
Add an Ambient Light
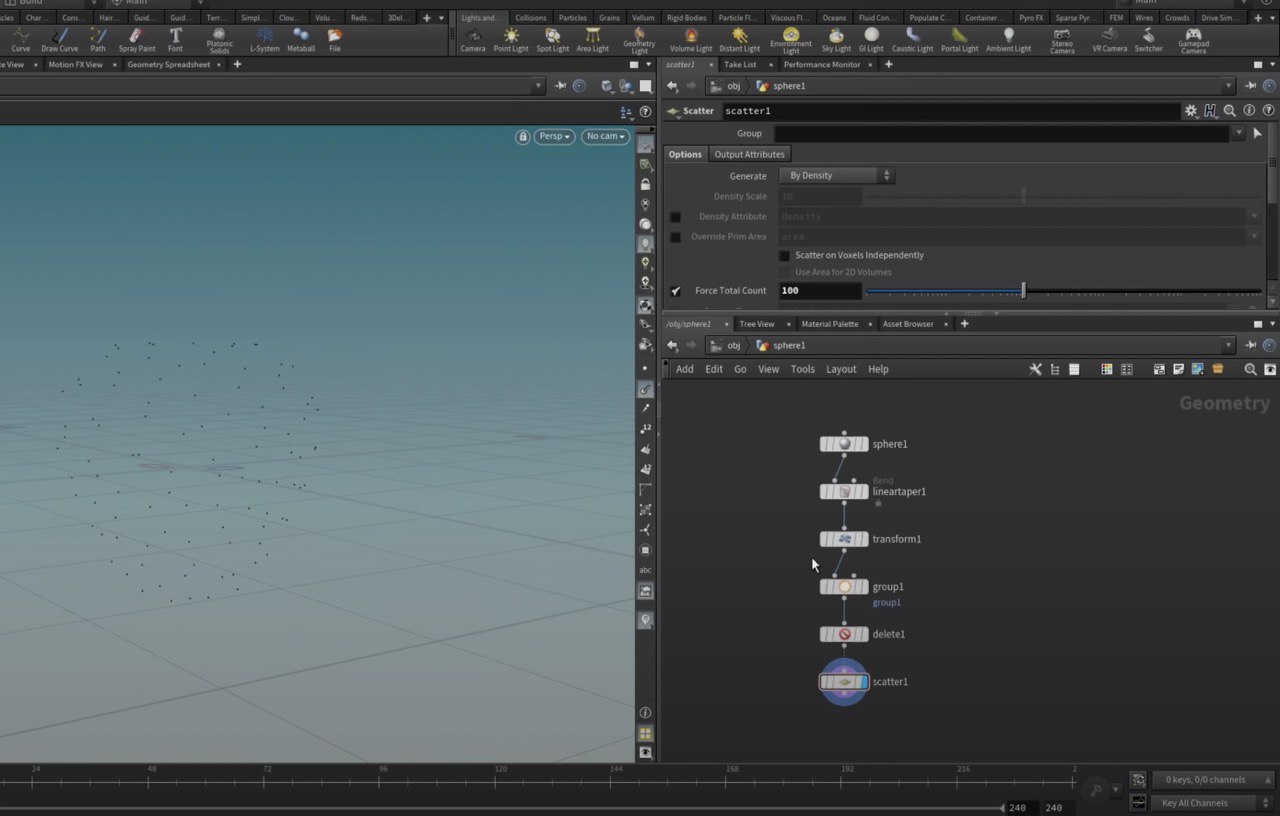point(1008,40)
